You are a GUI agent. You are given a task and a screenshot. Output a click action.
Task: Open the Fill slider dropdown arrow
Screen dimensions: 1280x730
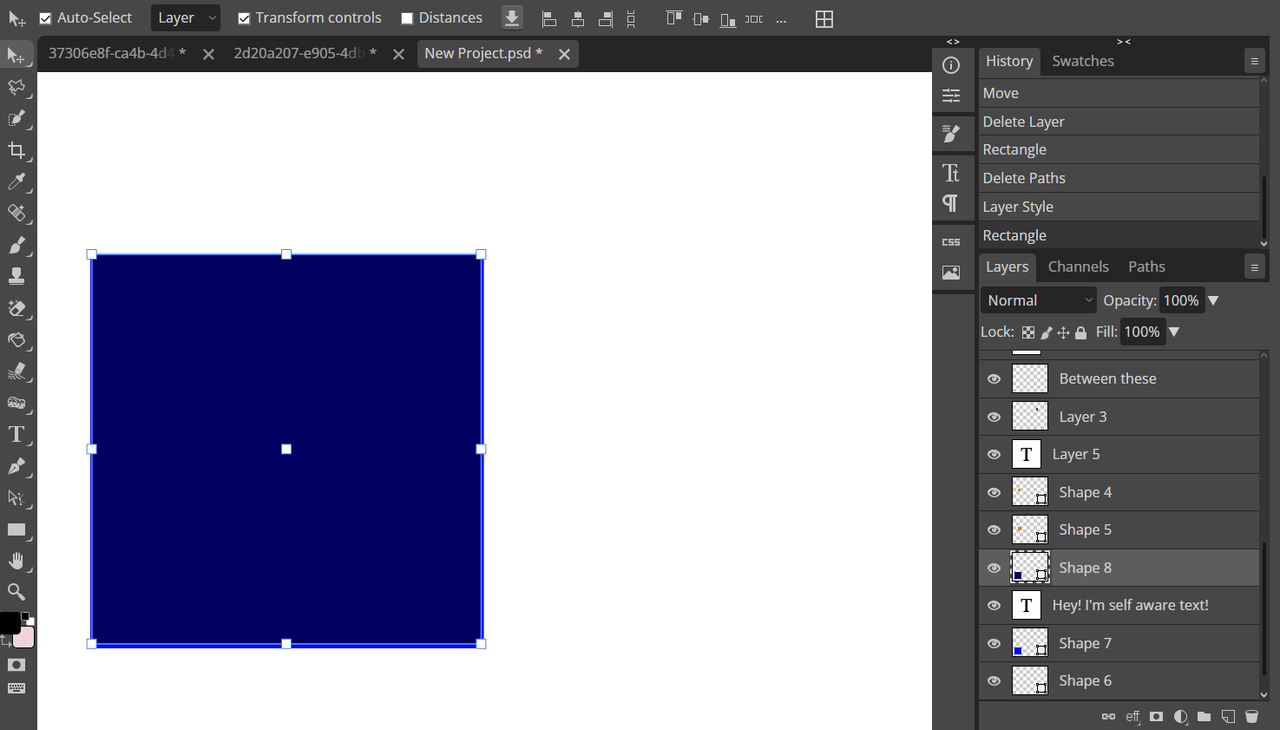(1174, 332)
